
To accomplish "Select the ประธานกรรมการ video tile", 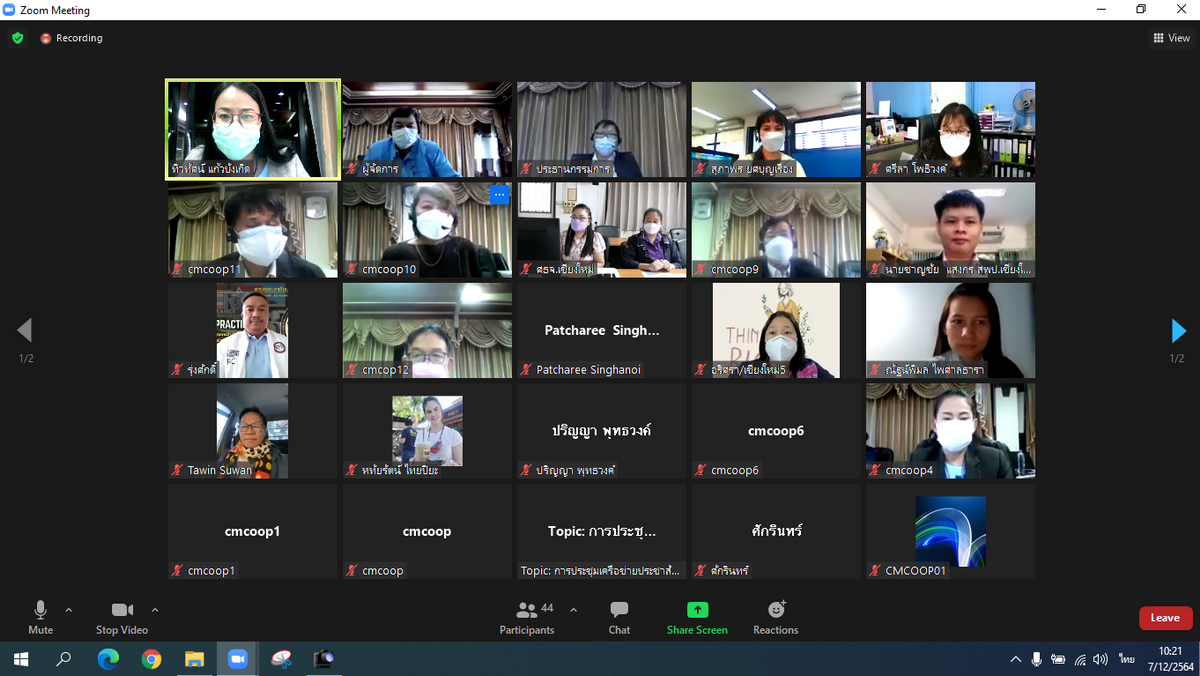I will [602, 129].
